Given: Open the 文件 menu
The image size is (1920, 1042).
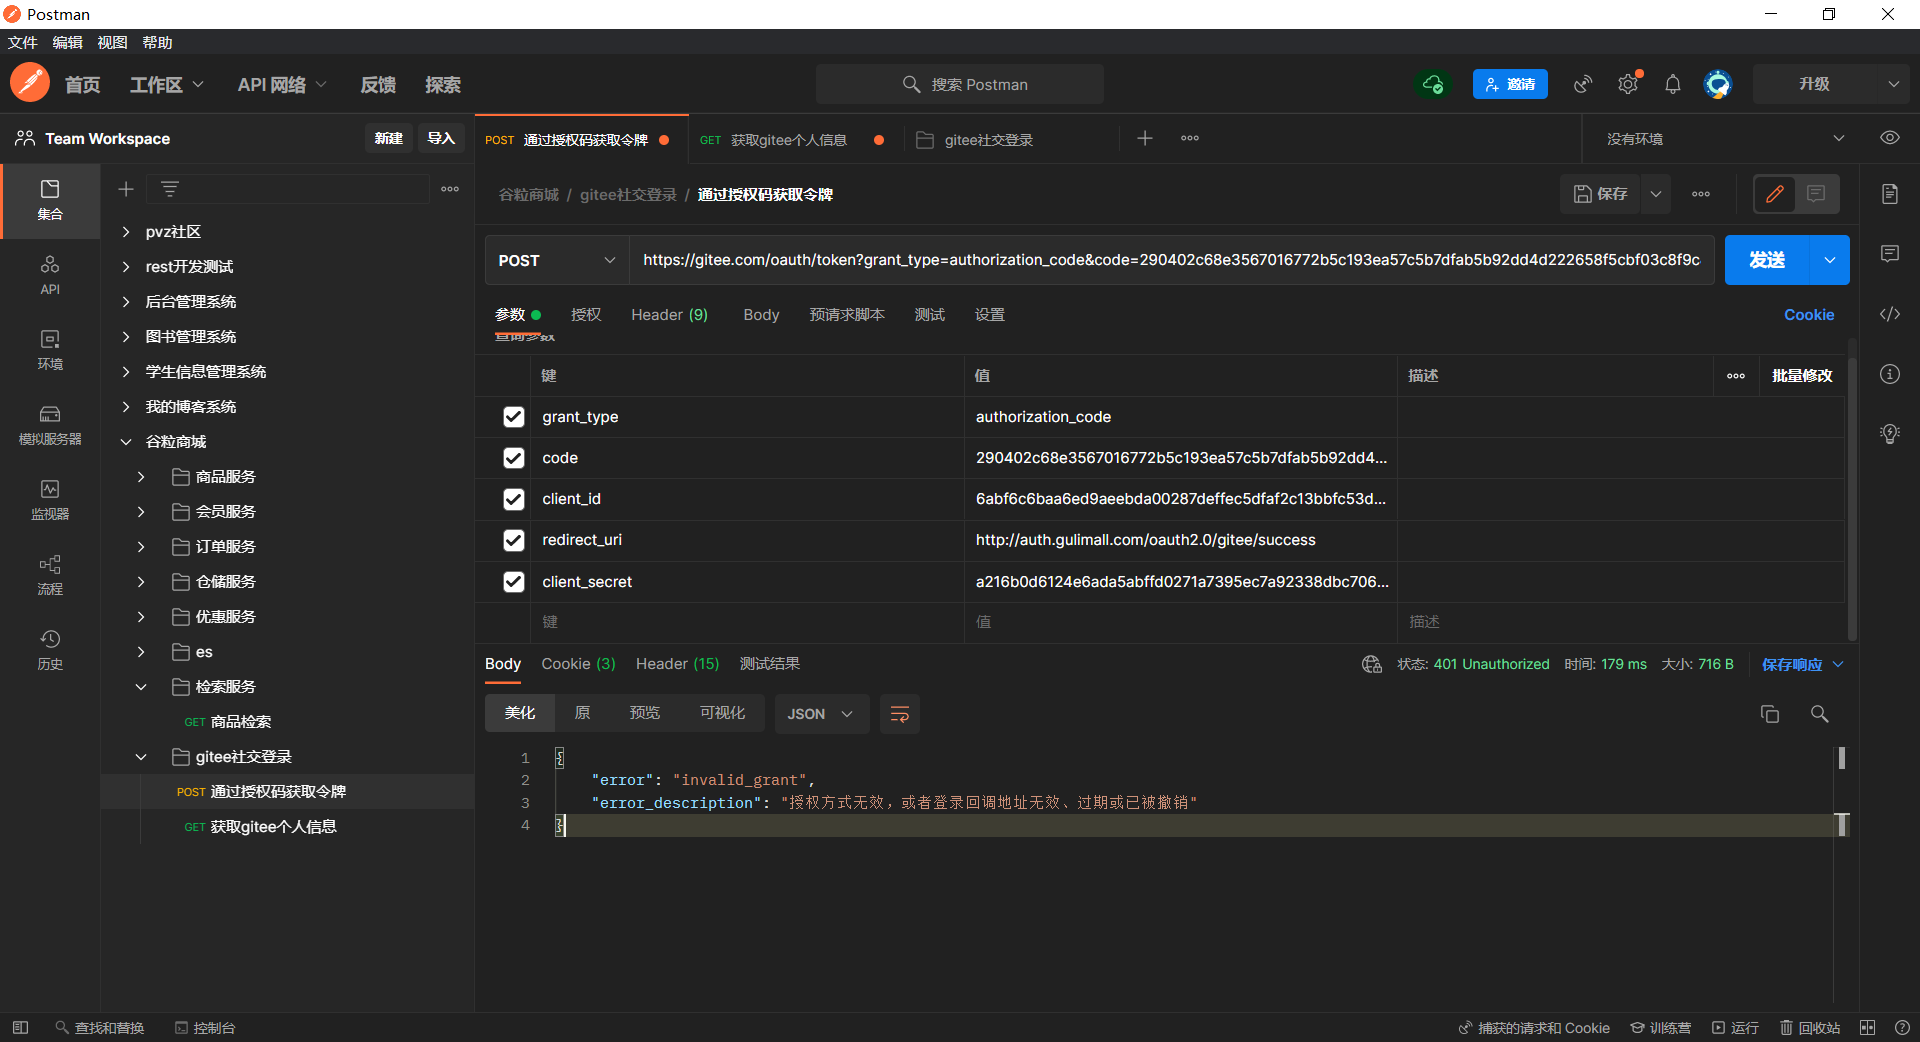Looking at the screenshot, I should (22, 42).
